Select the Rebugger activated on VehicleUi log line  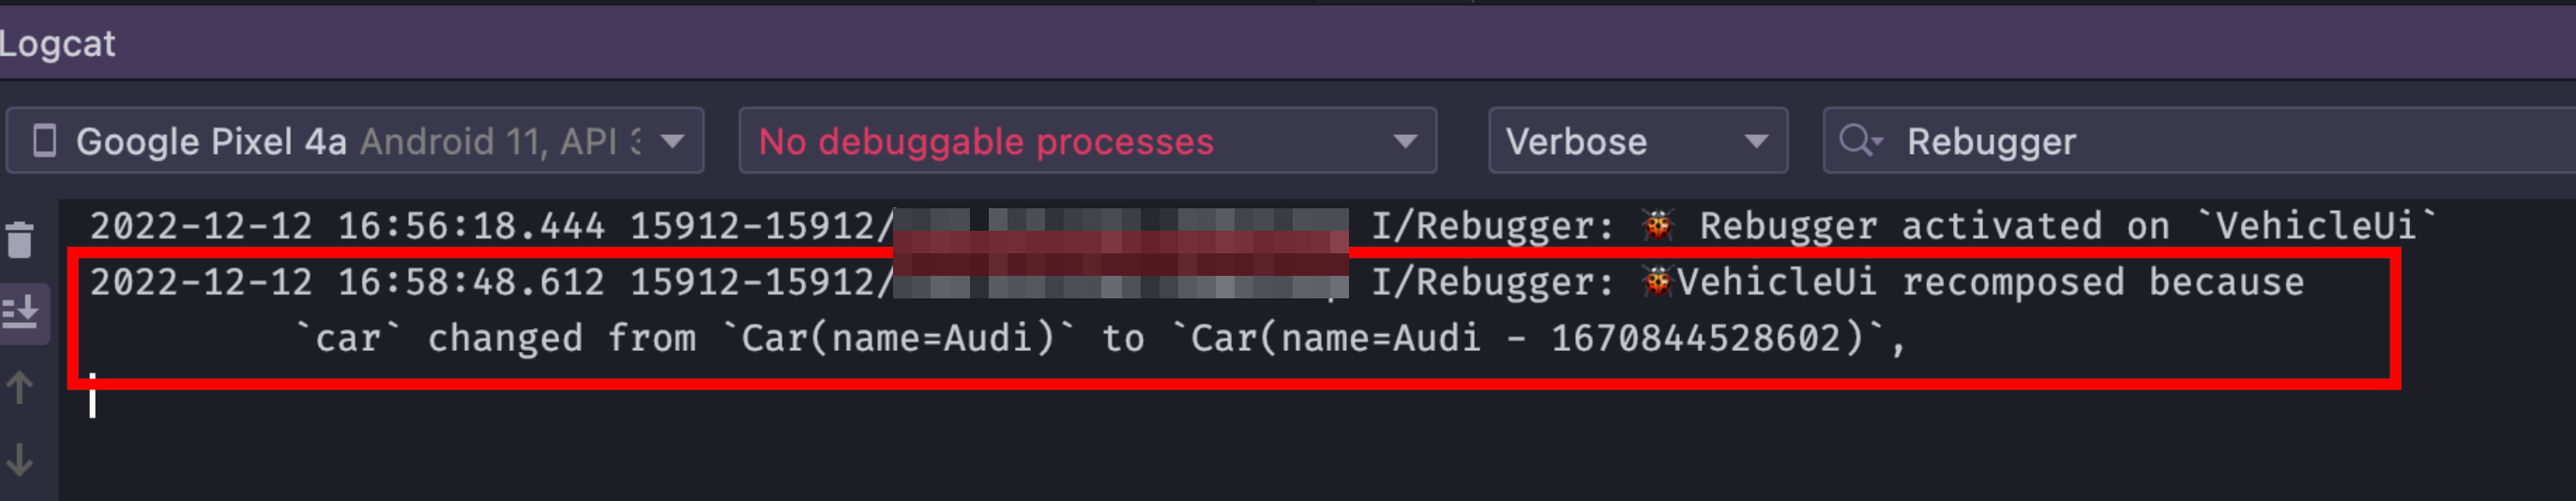point(1262,226)
